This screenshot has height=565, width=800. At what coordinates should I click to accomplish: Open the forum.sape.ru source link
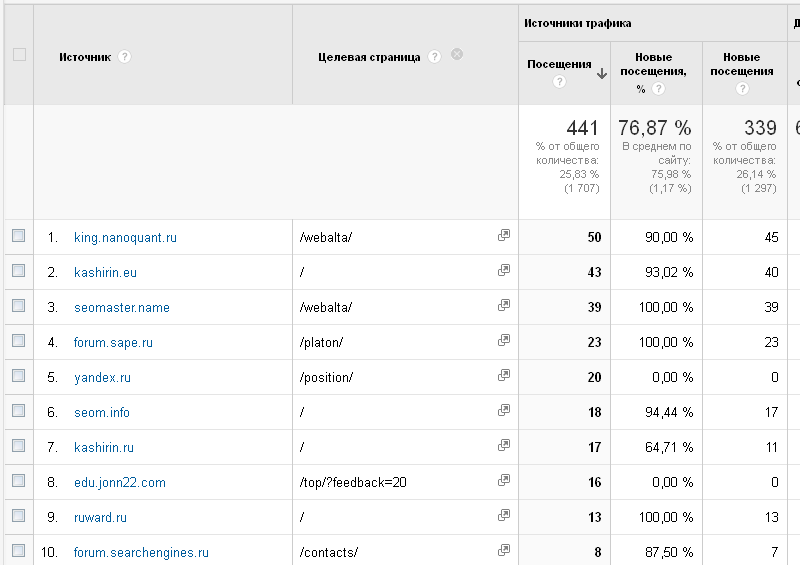[113, 342]
